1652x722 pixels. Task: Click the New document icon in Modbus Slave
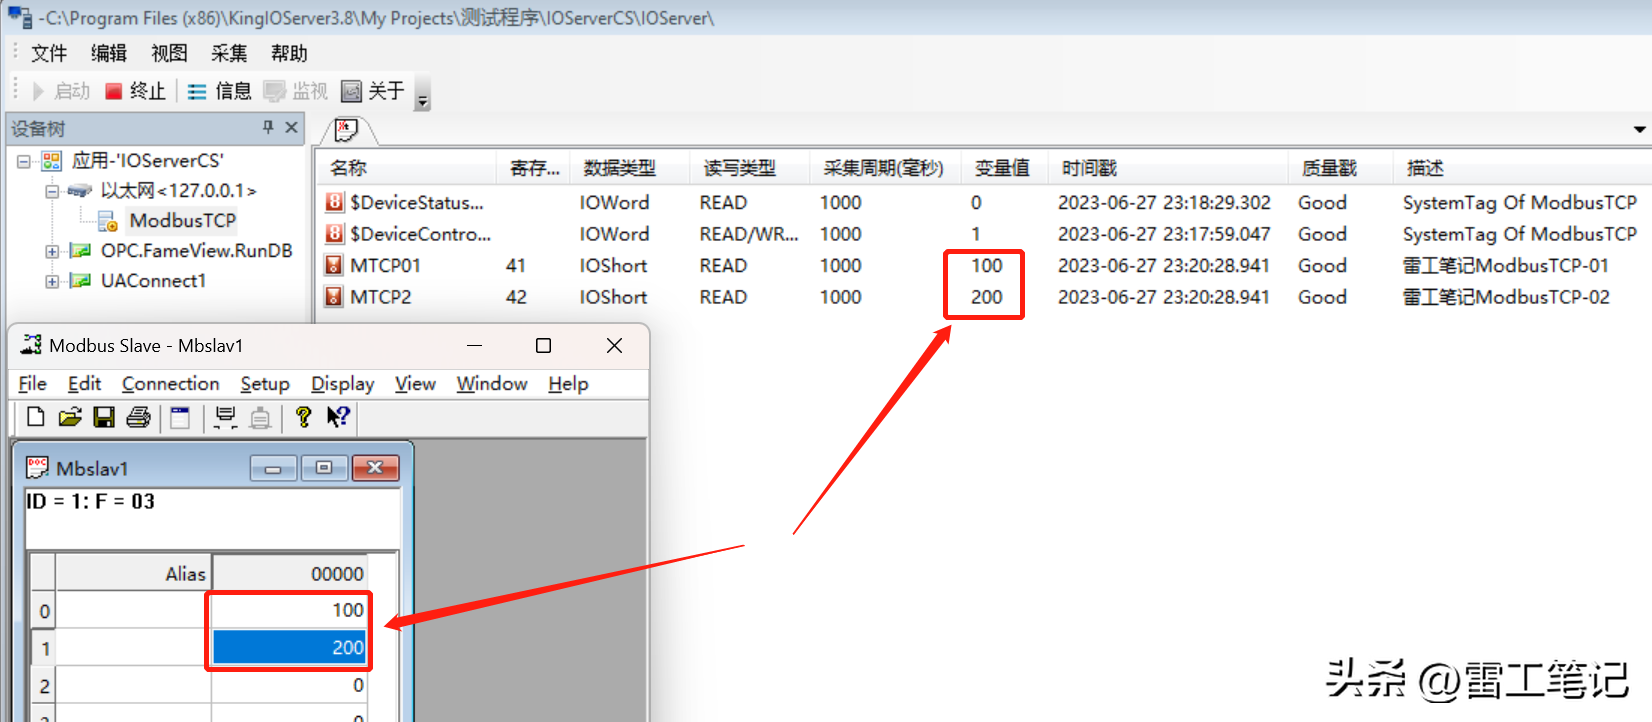[36, 417]
